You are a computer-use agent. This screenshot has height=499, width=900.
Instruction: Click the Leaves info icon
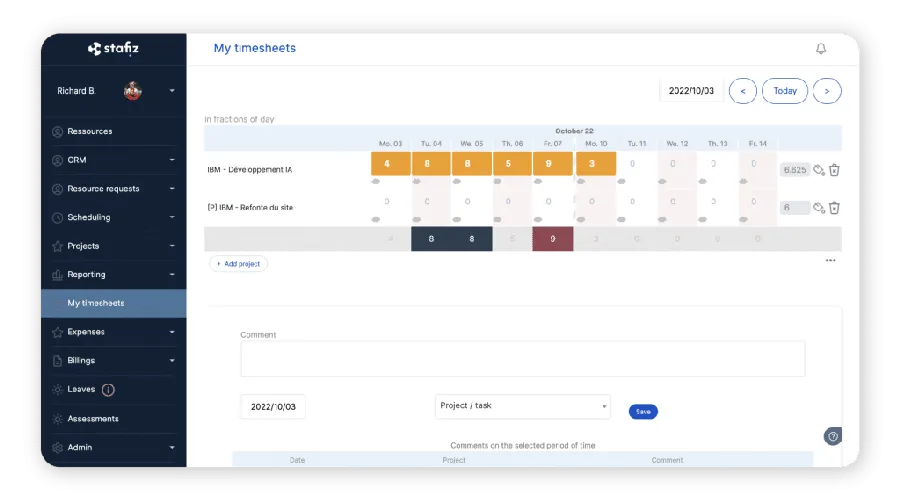point(108,390)
